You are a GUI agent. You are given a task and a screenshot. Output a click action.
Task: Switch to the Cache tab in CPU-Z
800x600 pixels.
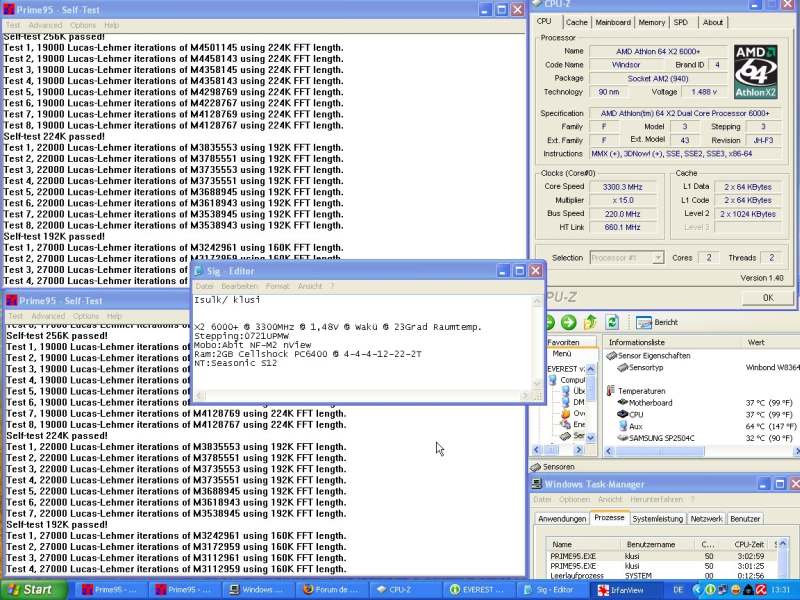pyautogui.click(x=577, y=22)
